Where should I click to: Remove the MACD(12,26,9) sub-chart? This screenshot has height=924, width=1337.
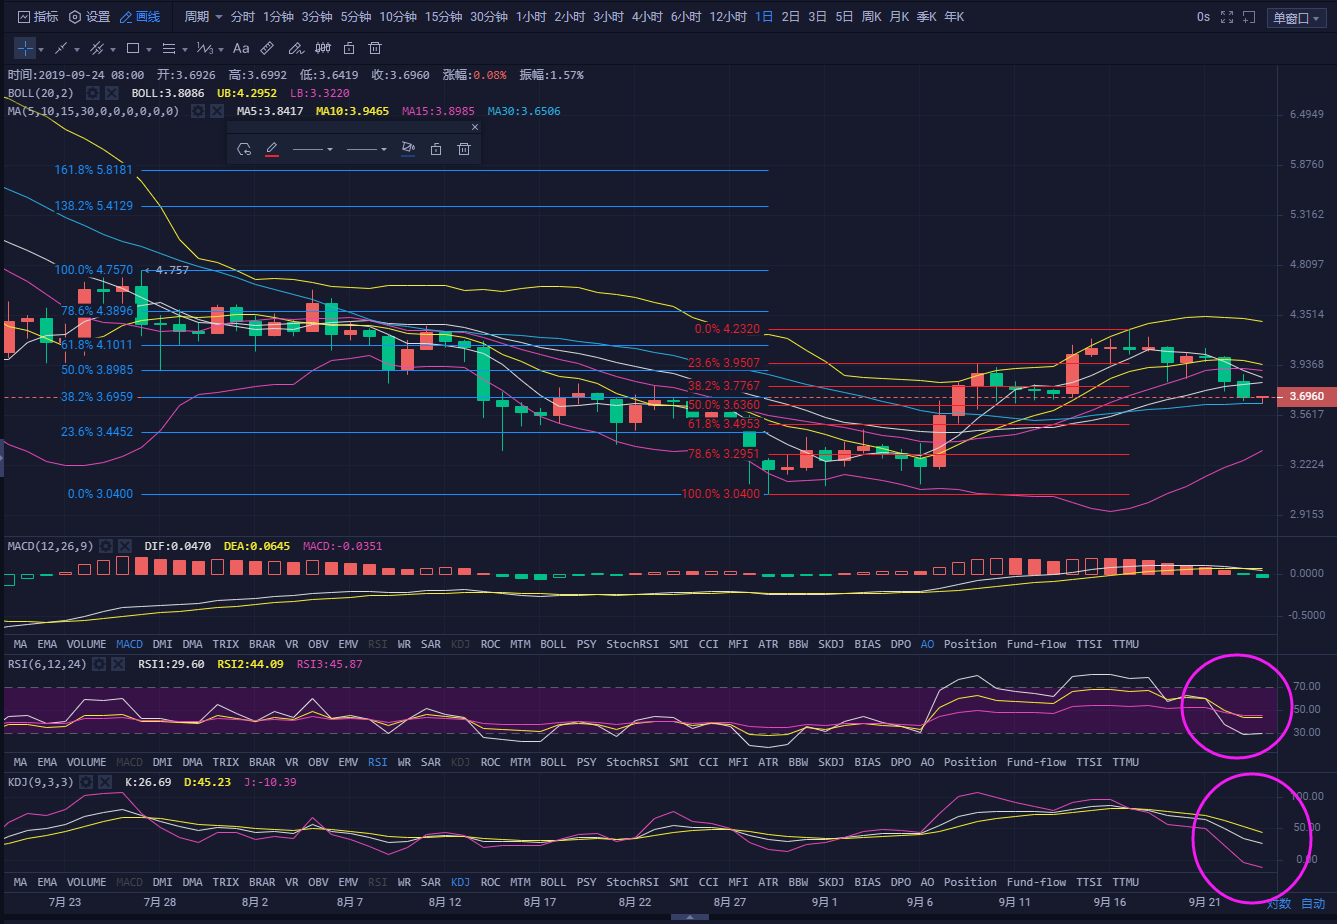click(x=124, y=546)
